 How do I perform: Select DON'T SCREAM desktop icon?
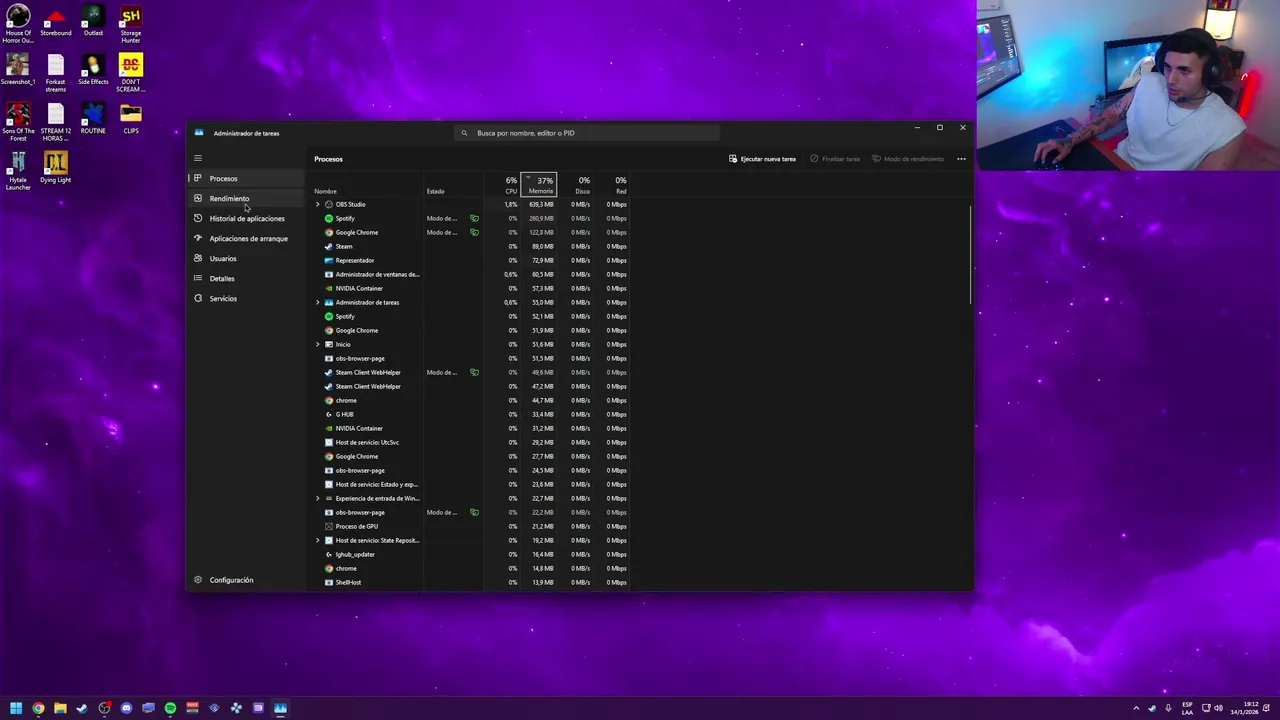click(x=131, y=73)
